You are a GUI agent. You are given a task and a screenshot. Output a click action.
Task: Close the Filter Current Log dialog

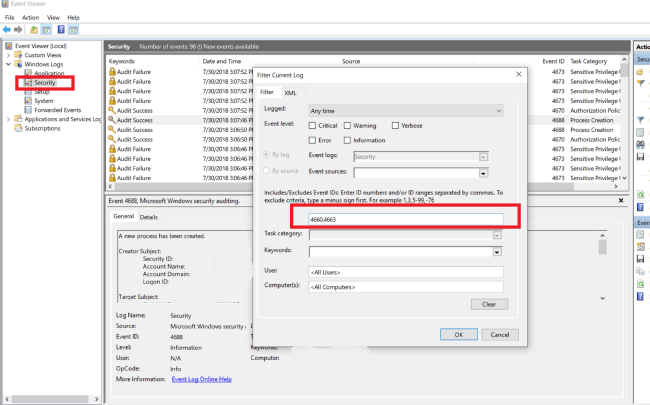[x=519, y=74]
